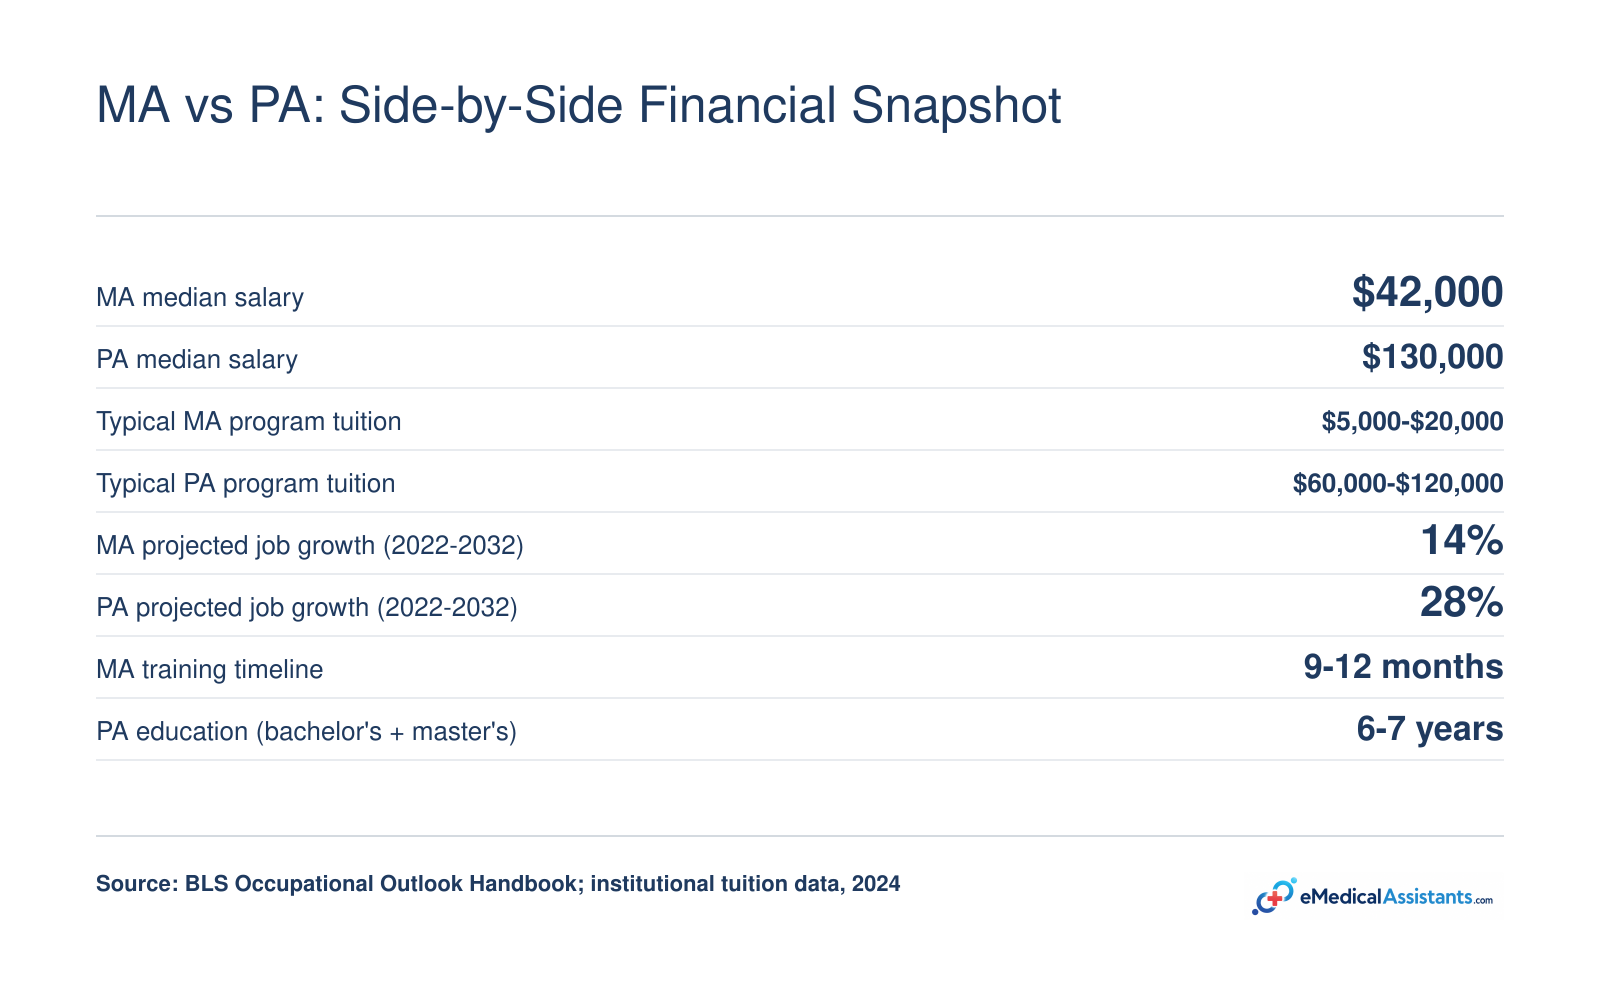Click the 9-12 months value
The height and width of the screenshot is (996, 1600).
[x=1403, y=666]
